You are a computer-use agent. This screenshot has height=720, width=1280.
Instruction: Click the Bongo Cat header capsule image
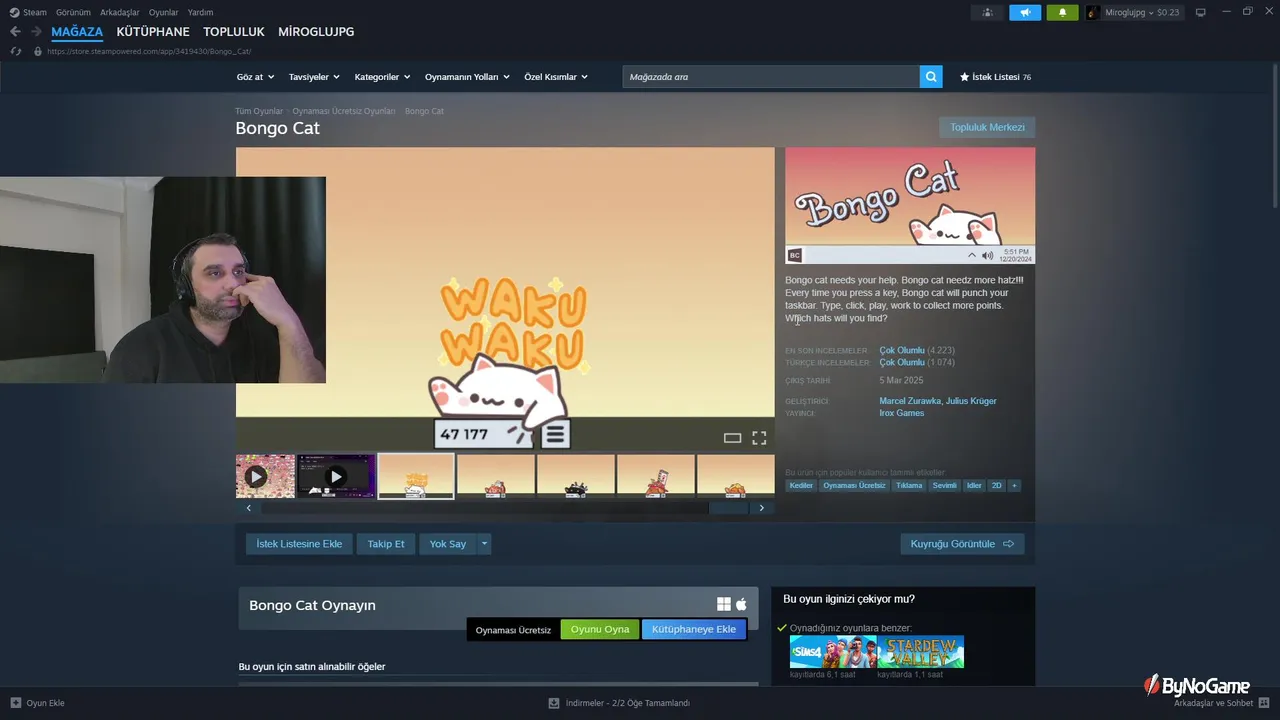point(910,206)
